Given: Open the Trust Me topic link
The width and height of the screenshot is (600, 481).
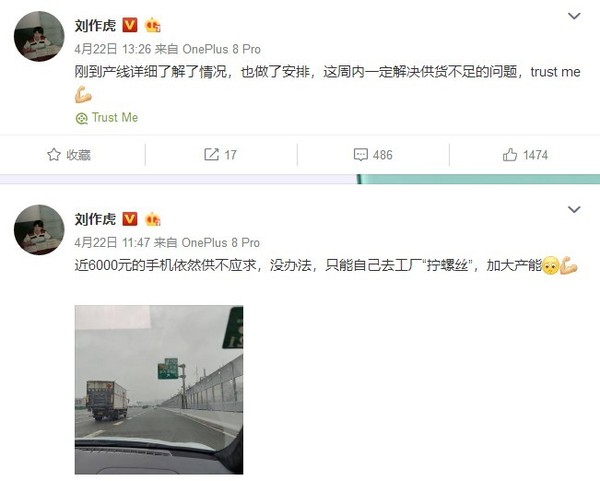Looking at the screenshot, I should [115, 117].
